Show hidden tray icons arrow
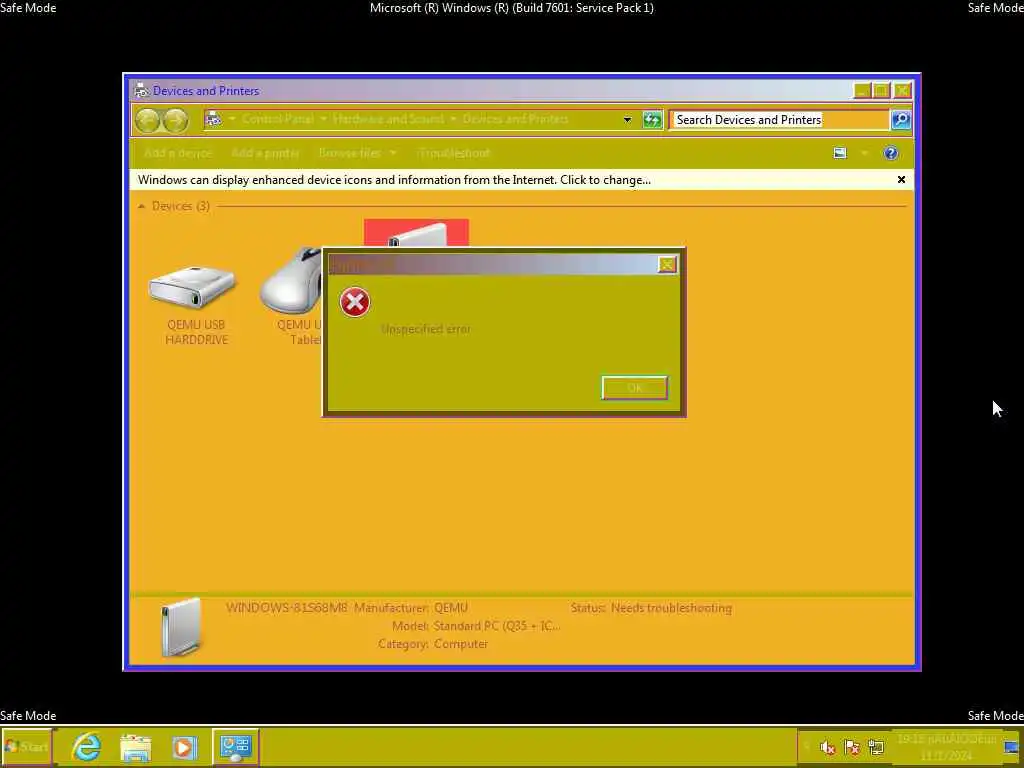 807,747
